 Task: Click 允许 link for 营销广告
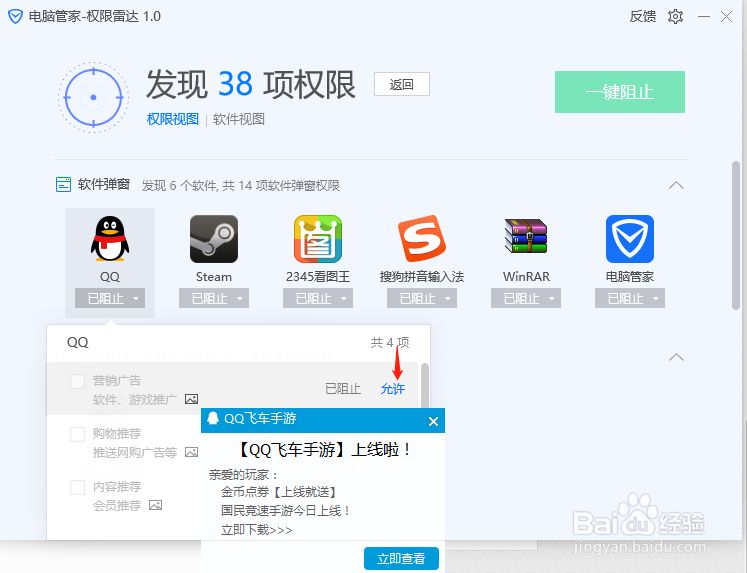[x=393, y=389]
